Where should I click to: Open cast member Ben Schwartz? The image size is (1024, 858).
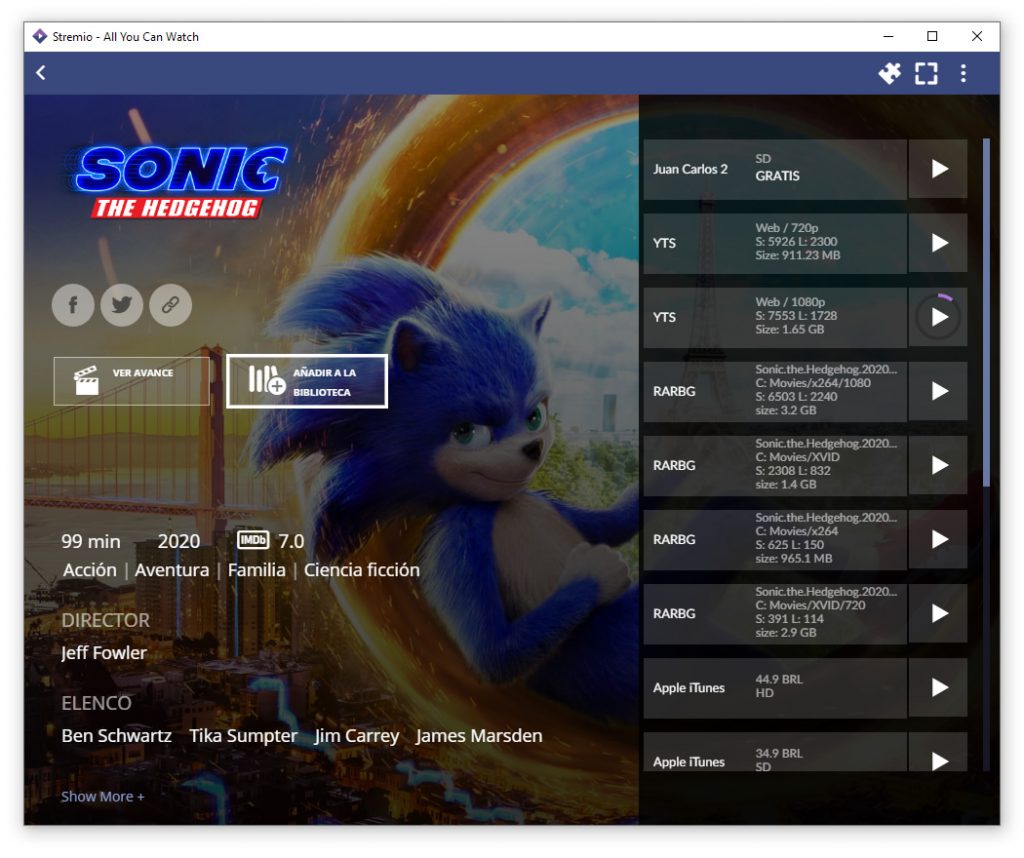click(x=116, y=736)
